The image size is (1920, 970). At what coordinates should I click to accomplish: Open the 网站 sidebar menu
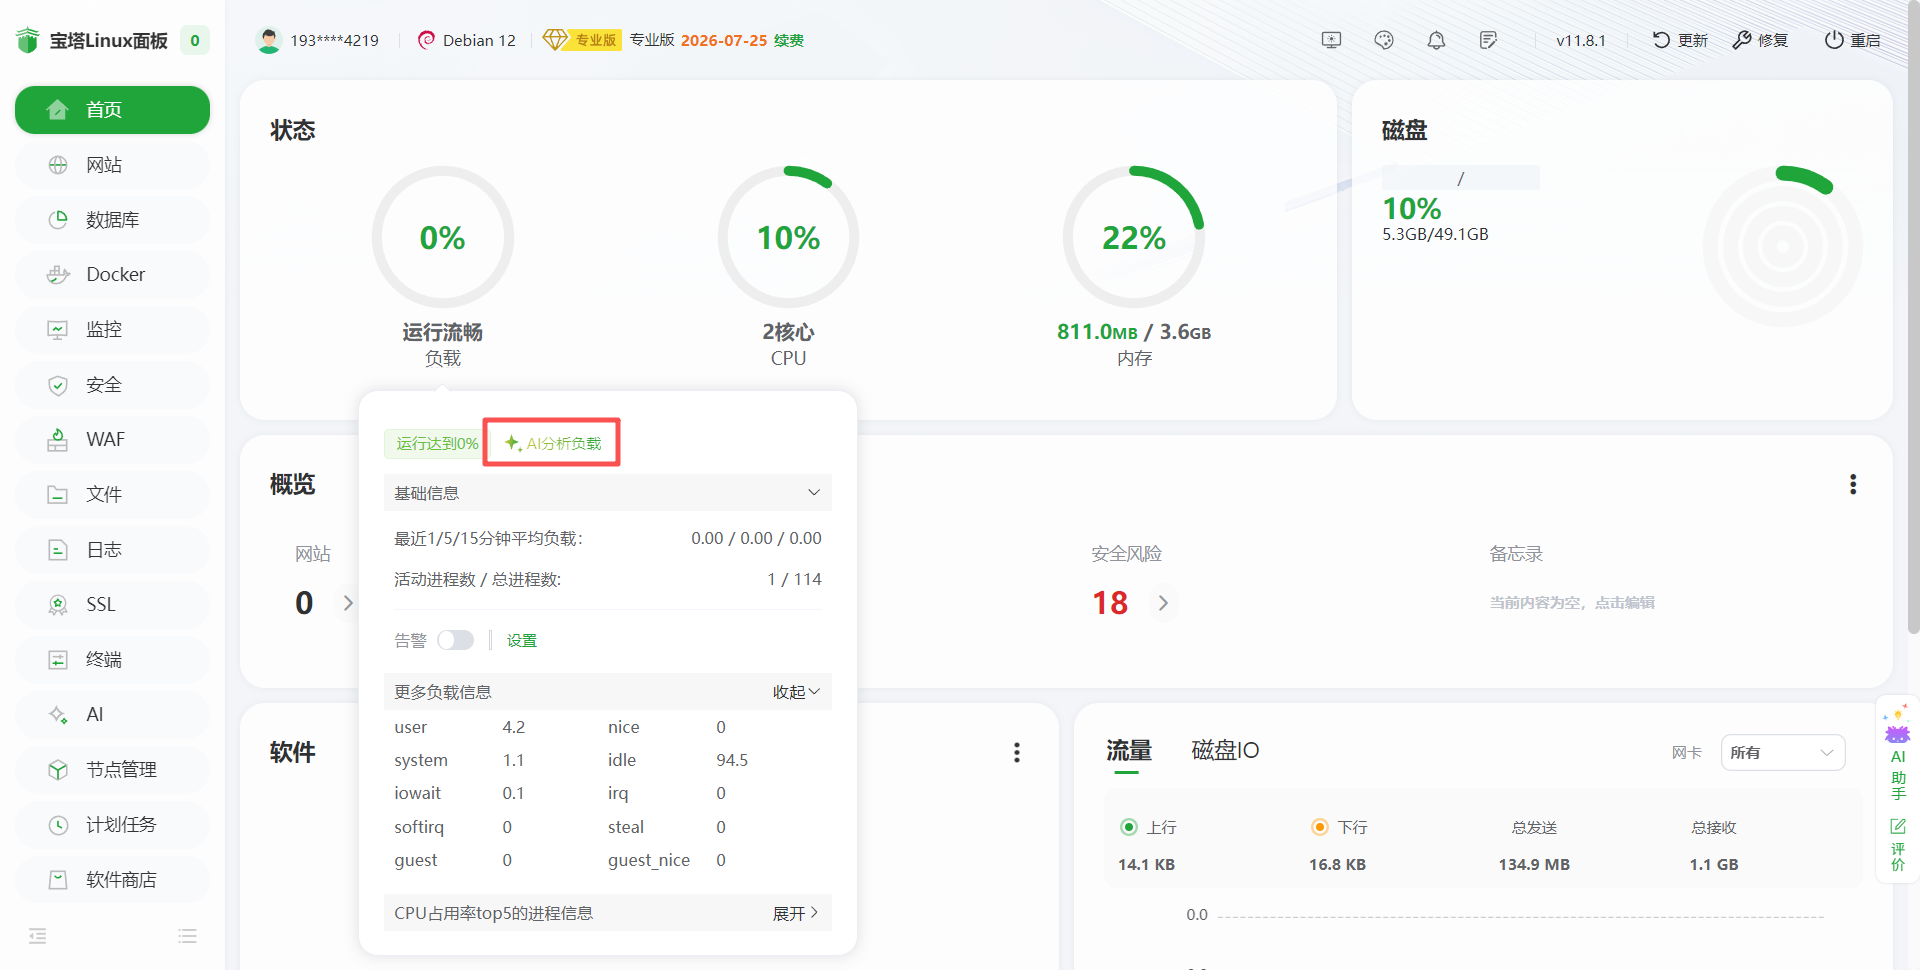[112, 165]
